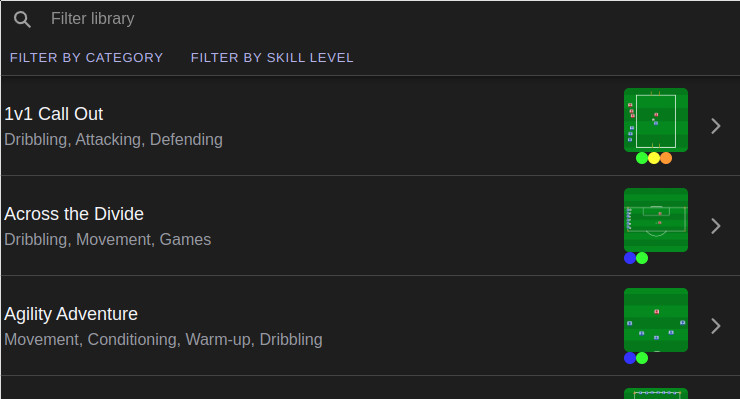This screenshot has width=740, height=399.
Task: Click the search magnifier icon
Action: point(22,19)
